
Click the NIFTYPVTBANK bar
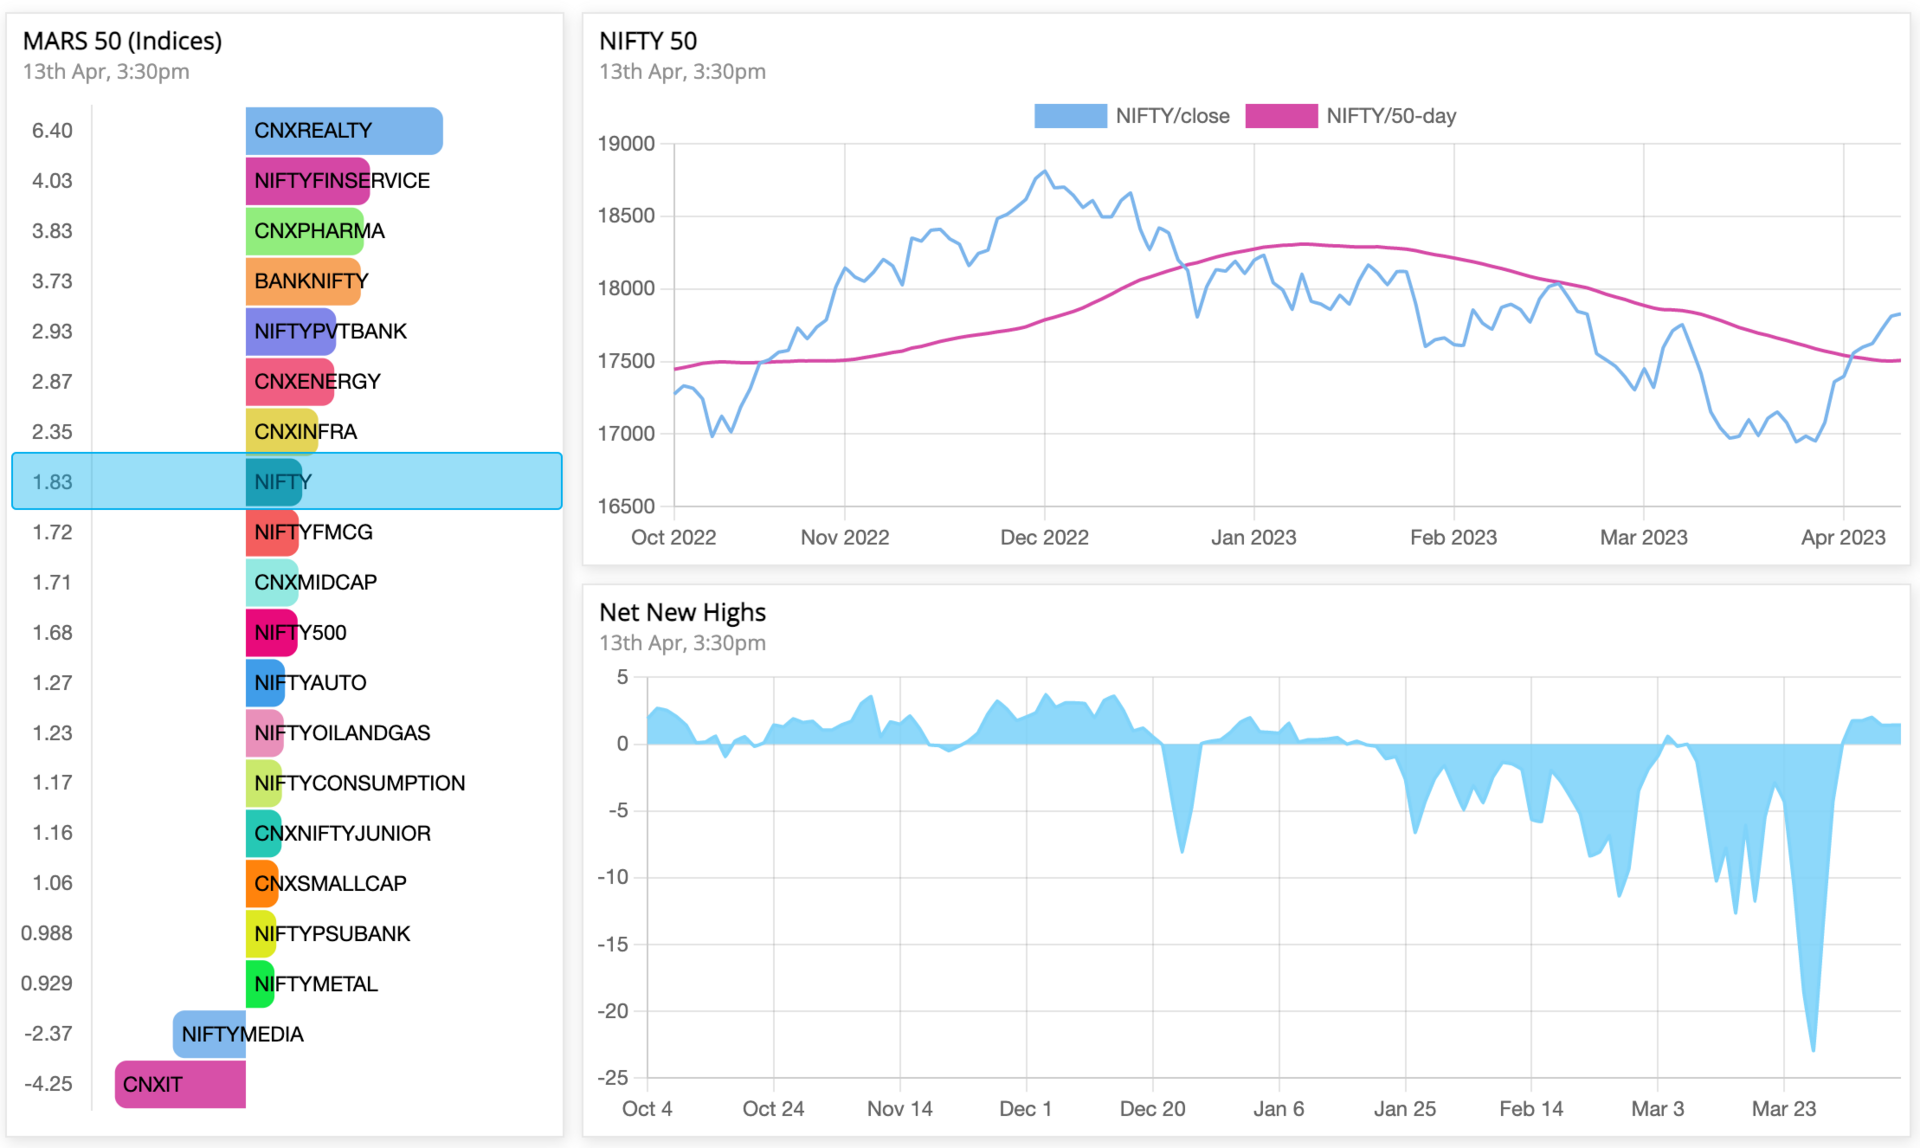(x=291, y=331)
